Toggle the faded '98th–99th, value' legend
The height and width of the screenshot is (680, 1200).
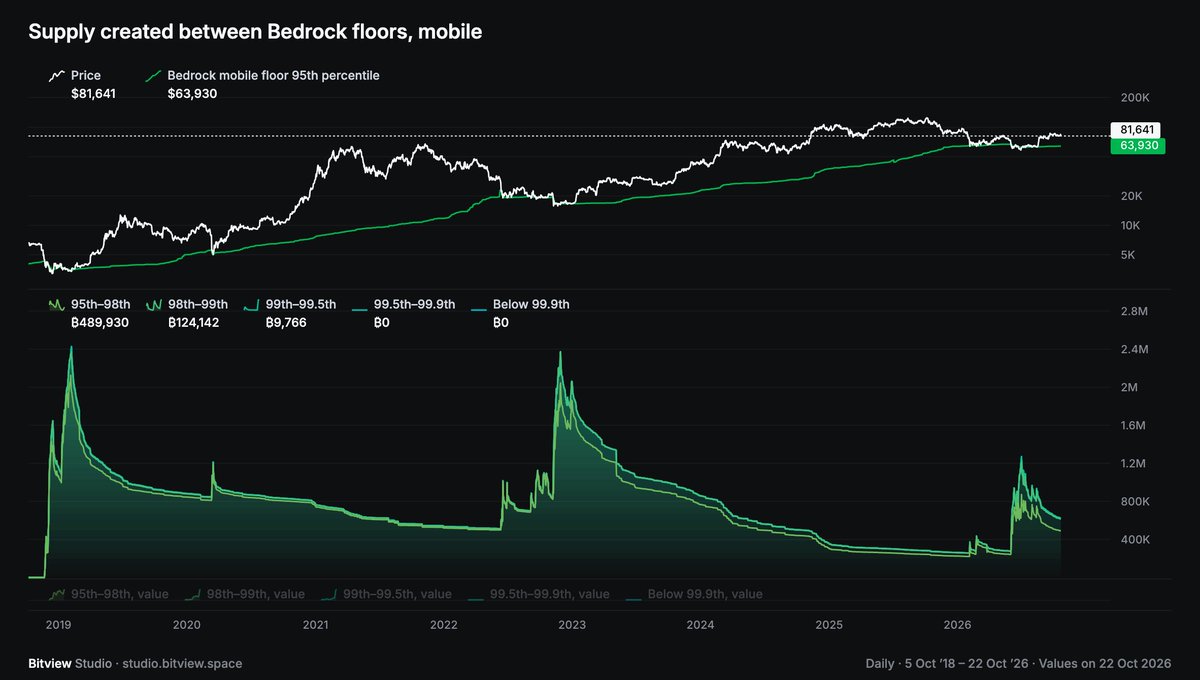(255, 594)
